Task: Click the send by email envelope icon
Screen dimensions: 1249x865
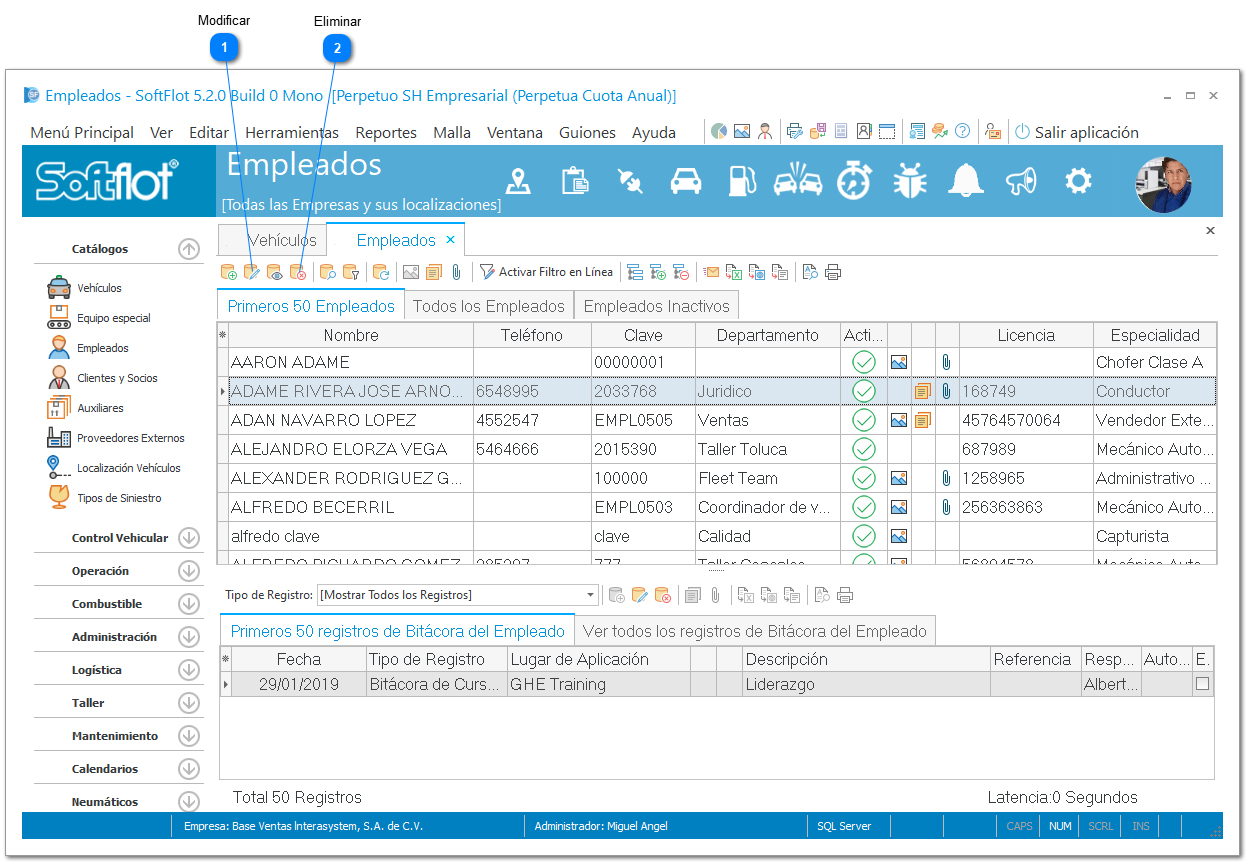Action: pyautogui.click(x=711, y=272)
